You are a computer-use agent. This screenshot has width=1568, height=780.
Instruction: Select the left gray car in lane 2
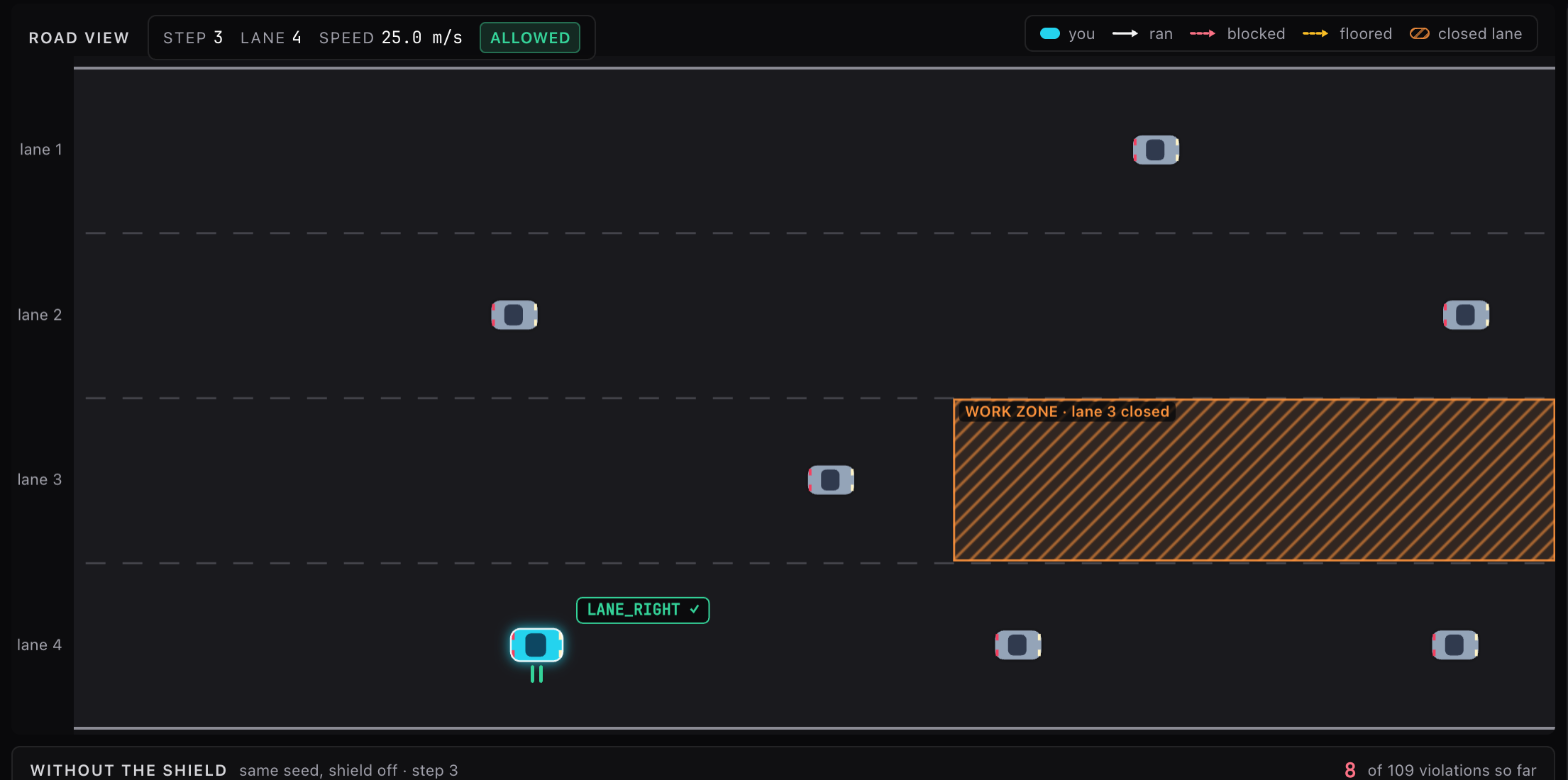514,315
